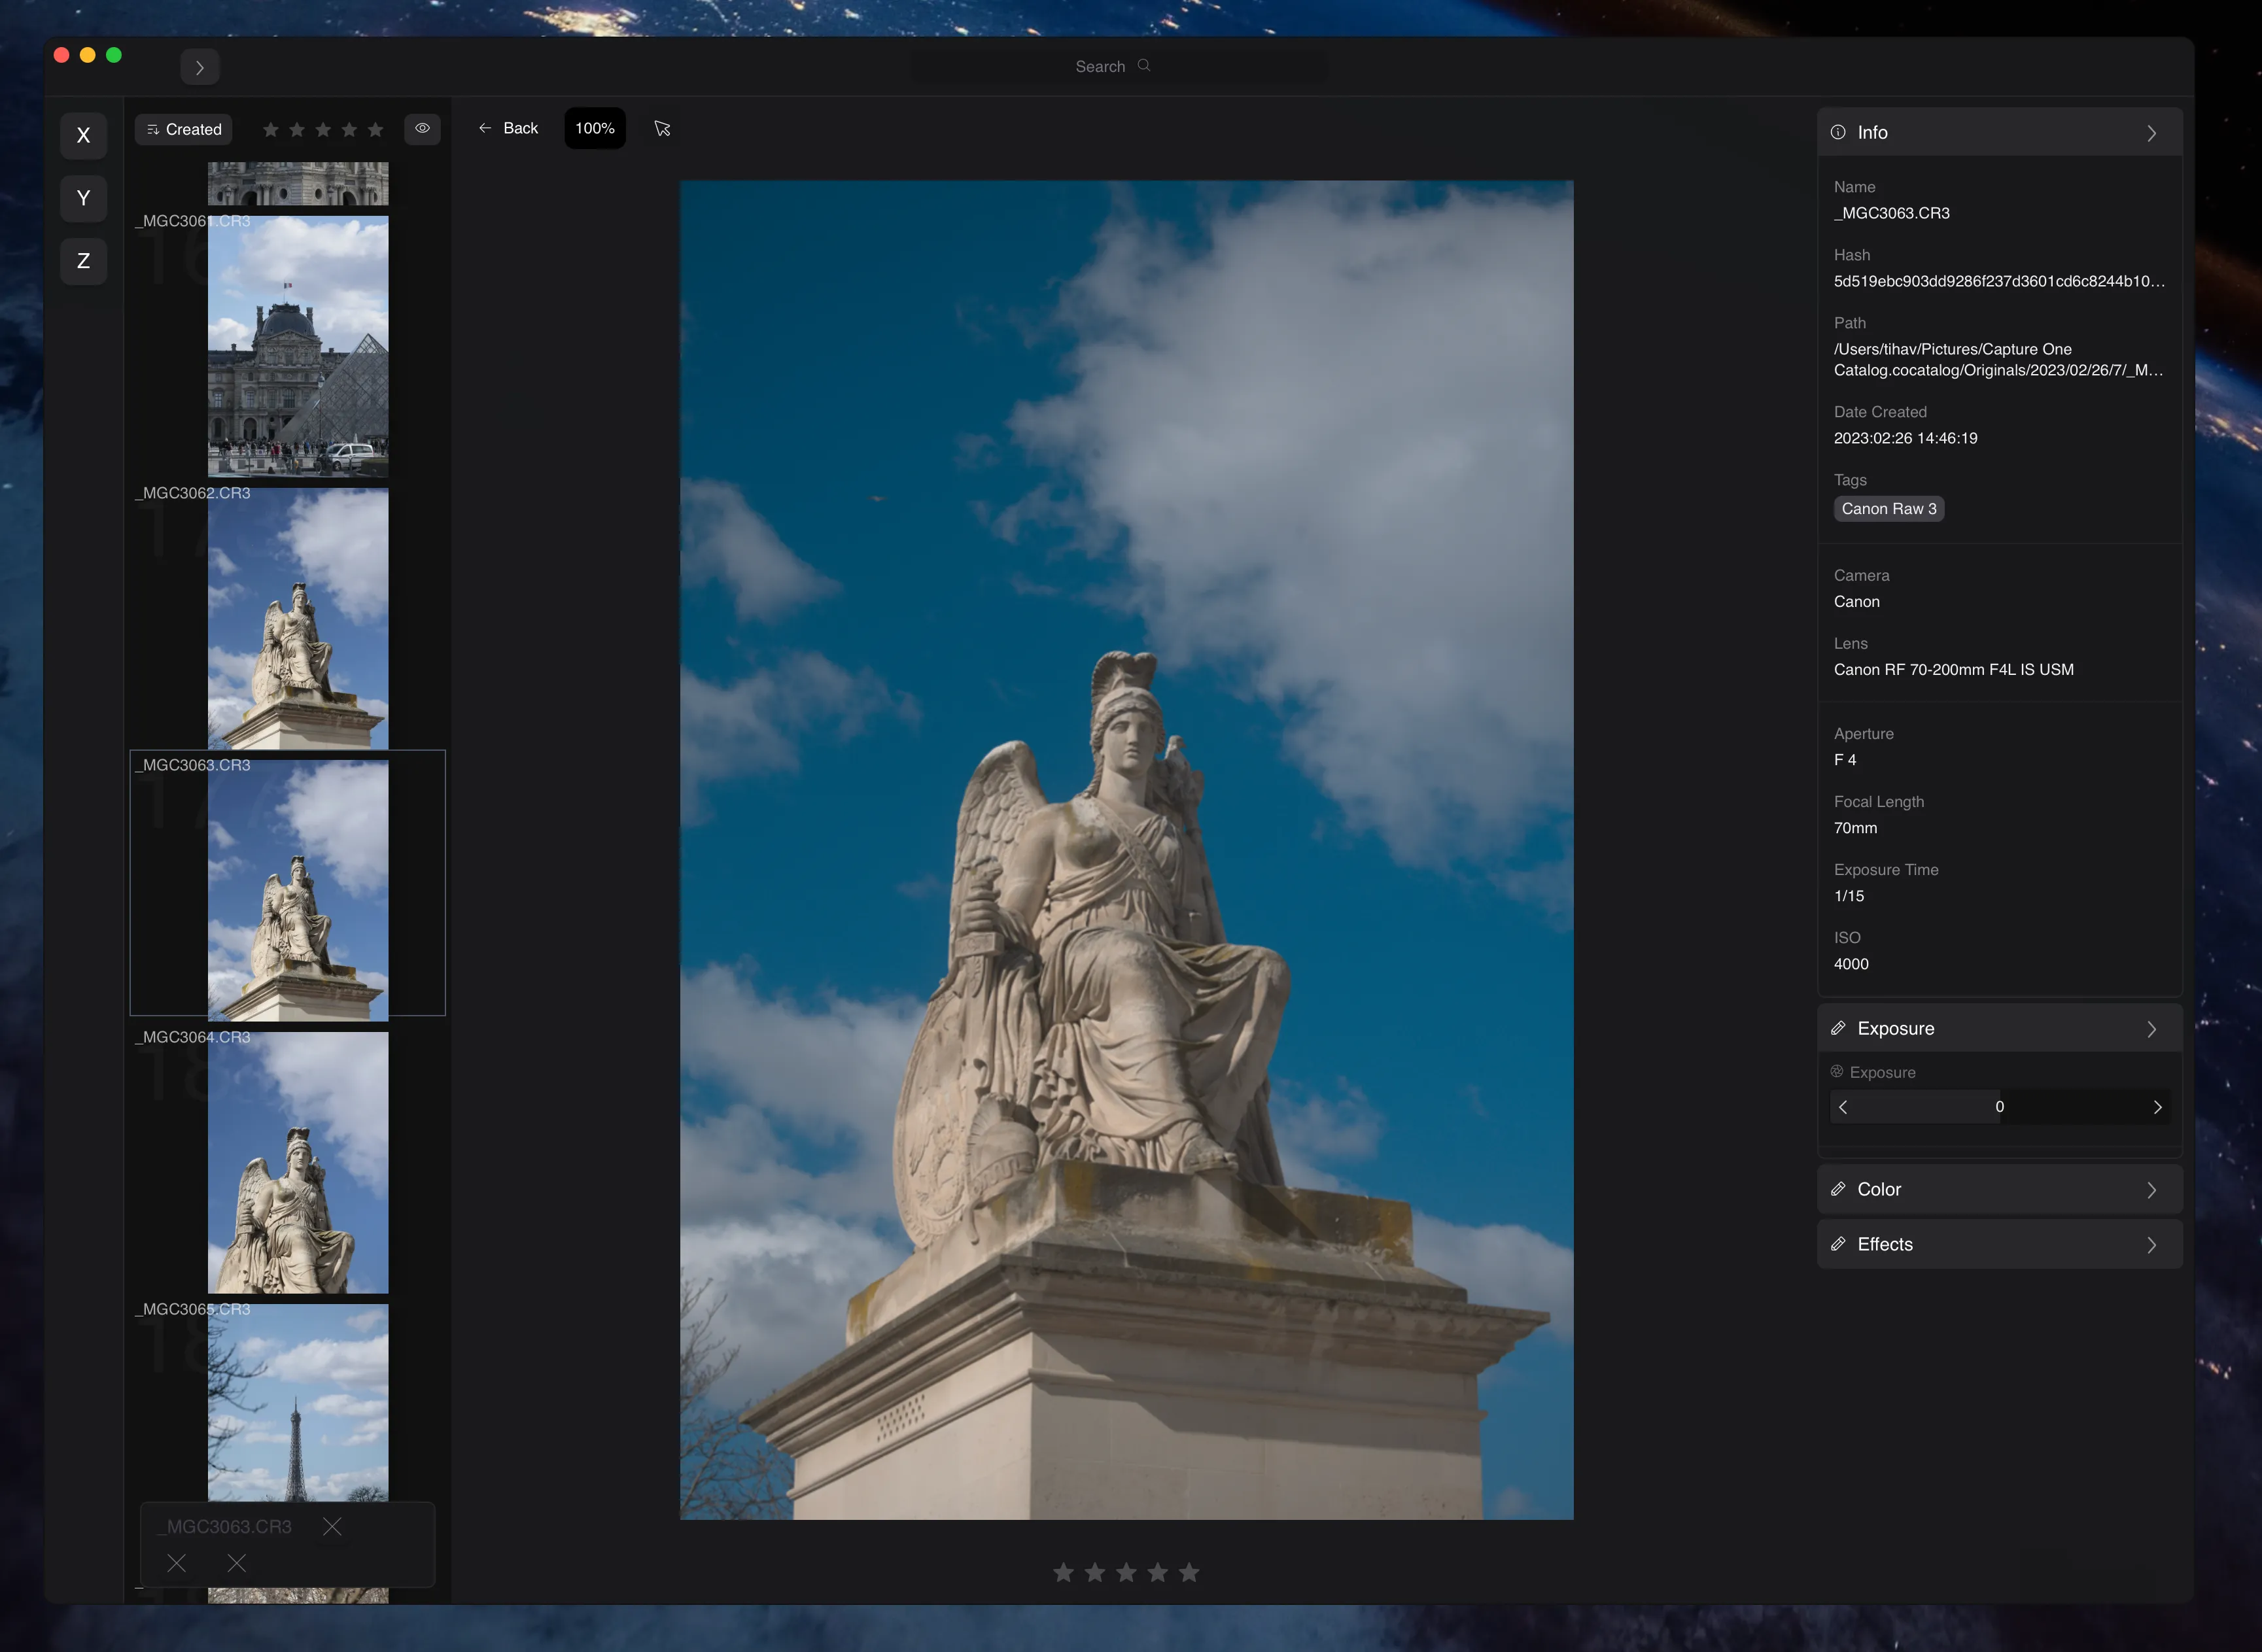Click the Canon Raw 3 tag

(1889, 508)
